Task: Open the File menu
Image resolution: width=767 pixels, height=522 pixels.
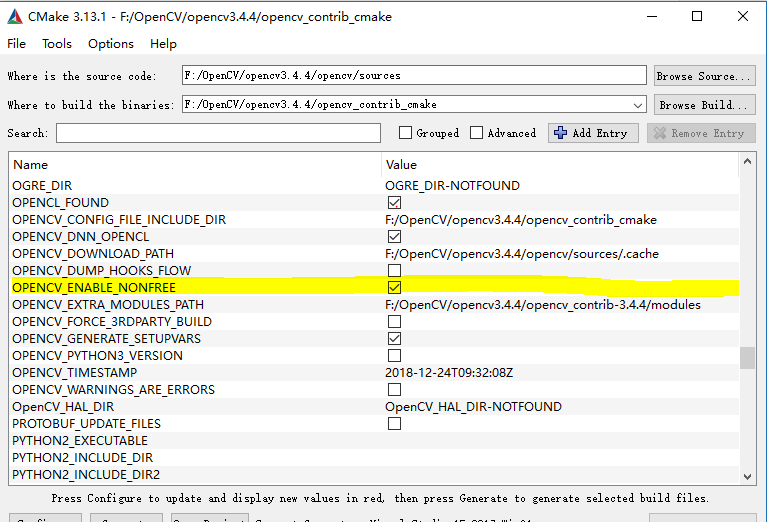Action: pyautogui.click(x=16, y=44)
